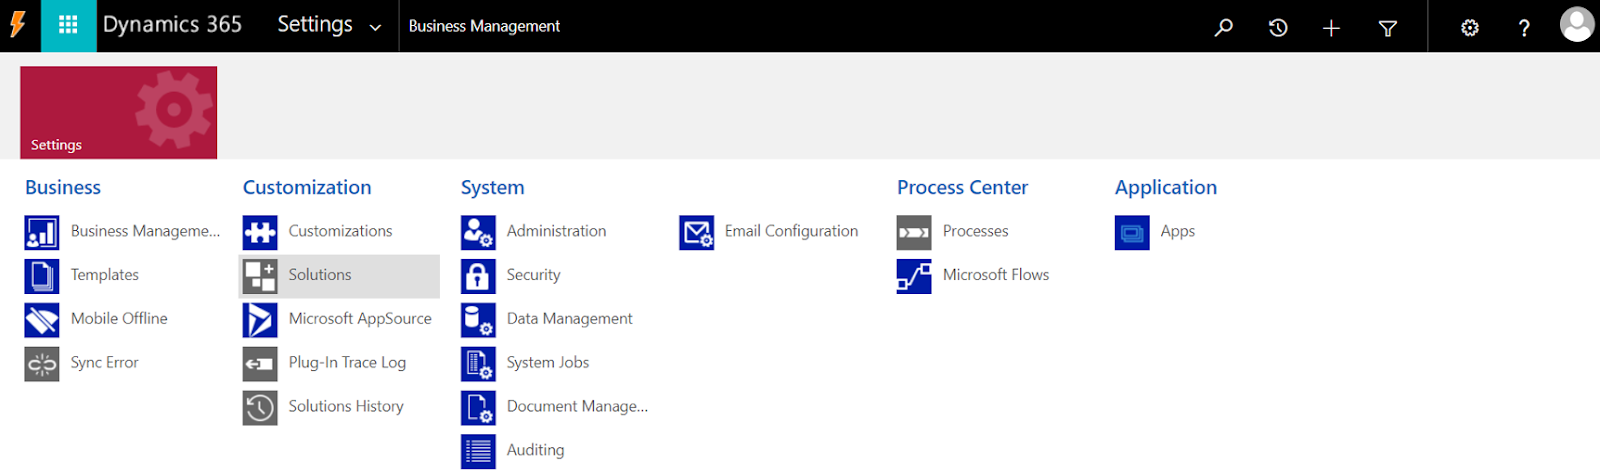Open the Templates link
This screenshot has width=1600, height=474.
click(x=105, y=275)
